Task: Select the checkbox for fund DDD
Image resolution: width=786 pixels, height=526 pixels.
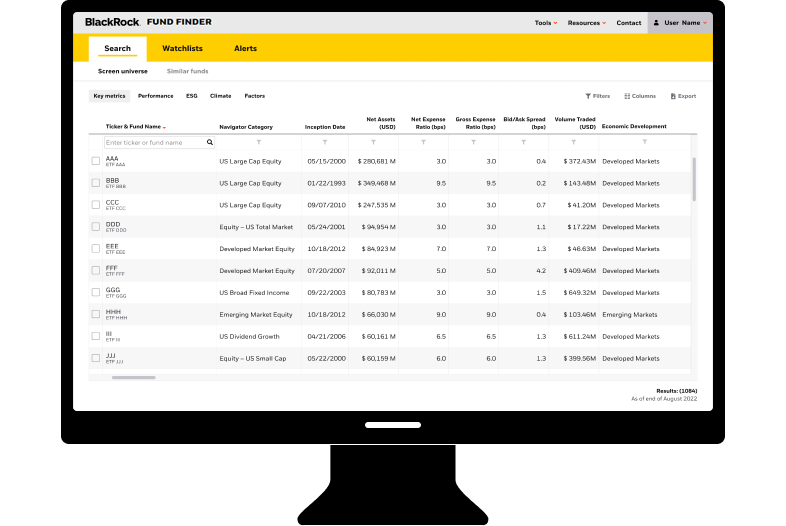Action: tap(96, 227)
